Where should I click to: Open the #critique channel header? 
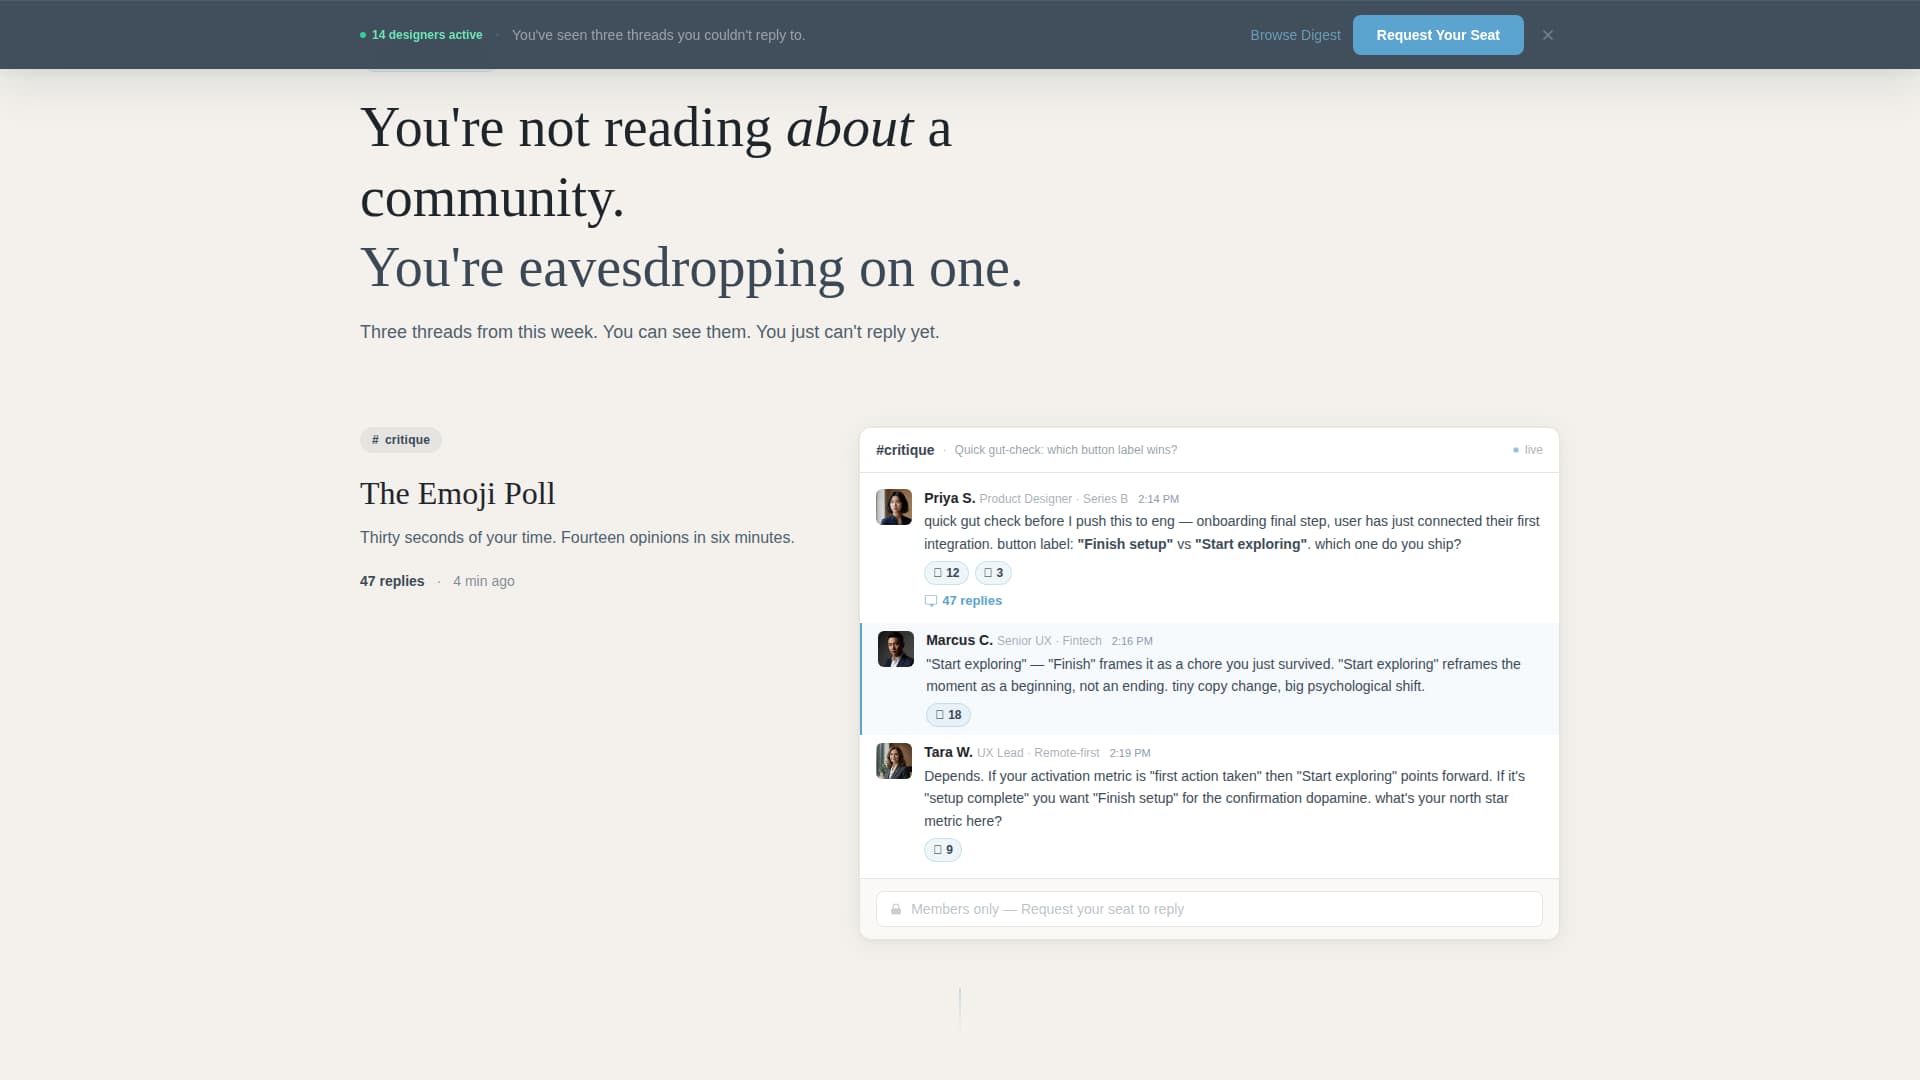(904, 450)
